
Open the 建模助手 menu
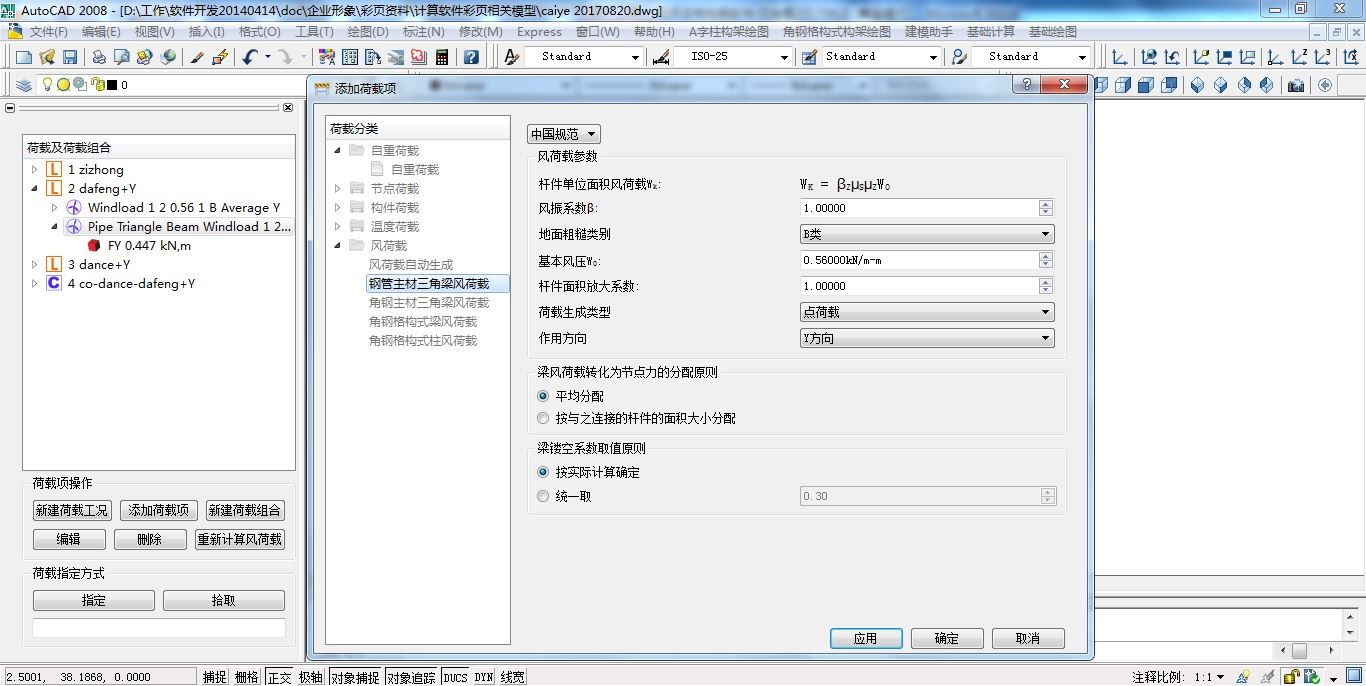[x=928, y=31]
